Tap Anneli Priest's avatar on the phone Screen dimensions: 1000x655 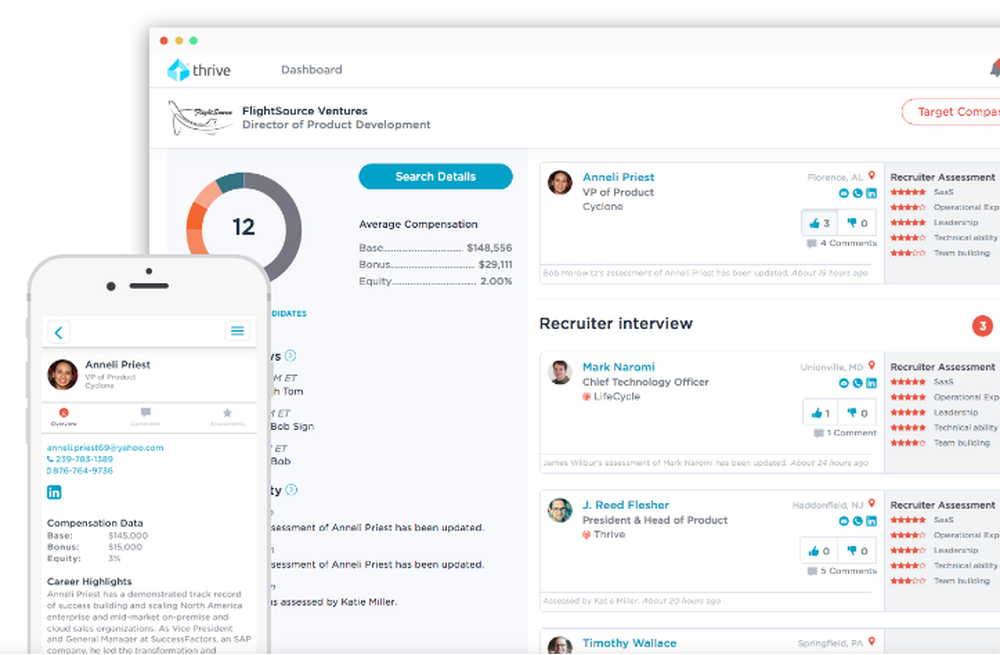[62, 374]
